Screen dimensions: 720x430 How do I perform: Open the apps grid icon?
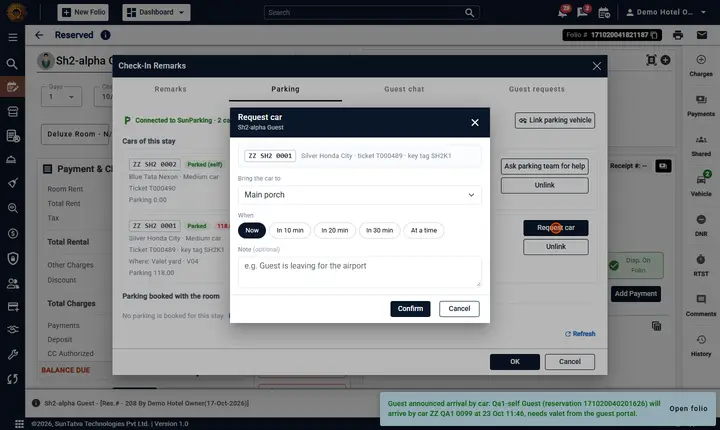[x=19, y=424]
